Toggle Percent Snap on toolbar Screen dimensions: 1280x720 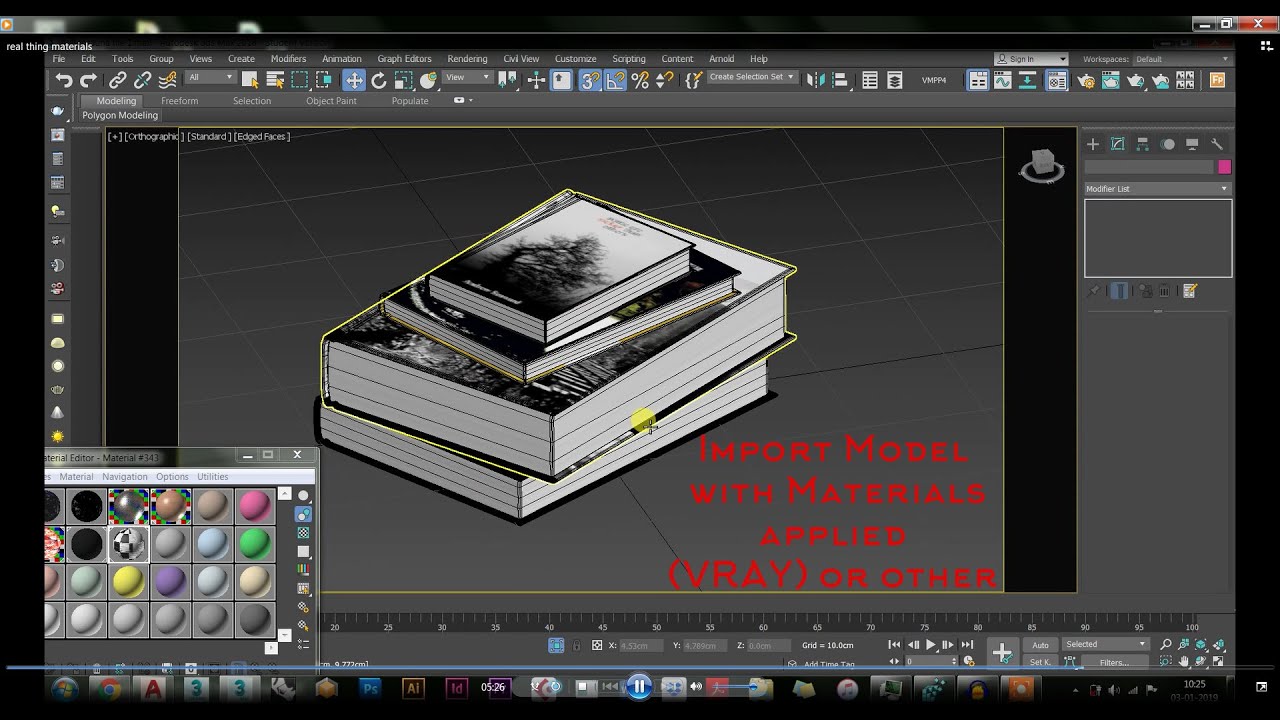[x=640, y=81]
